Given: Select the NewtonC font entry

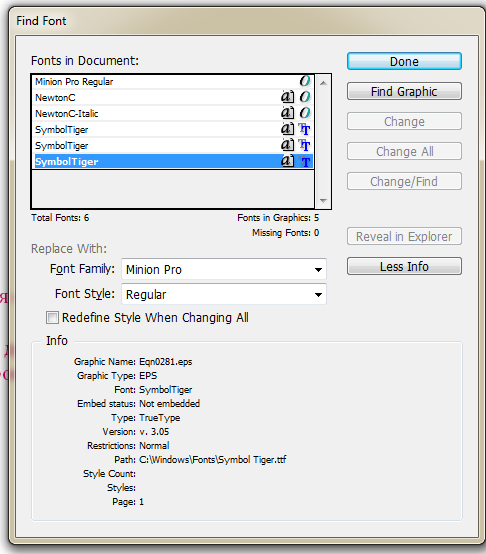Looking at the screenshot, I should tap(173, 97).
